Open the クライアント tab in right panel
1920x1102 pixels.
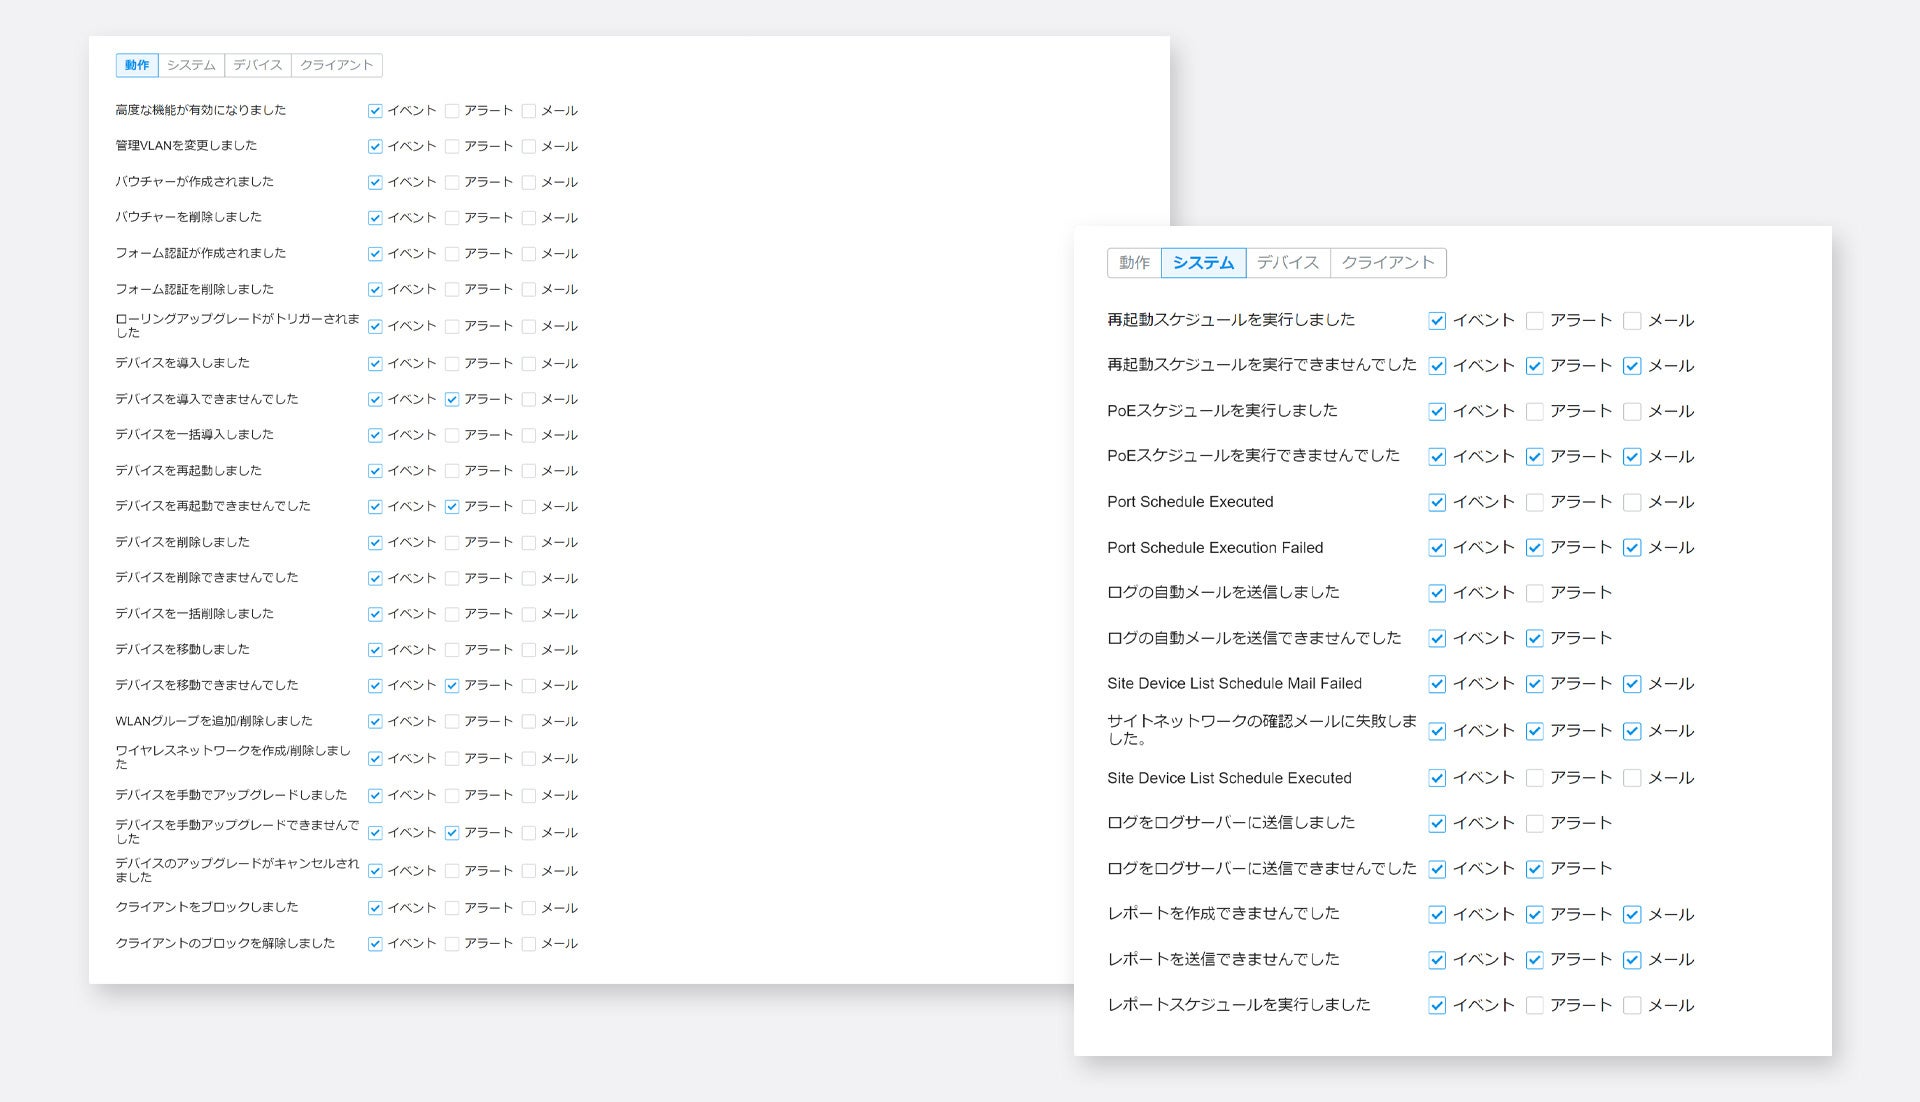[1387, 263]
